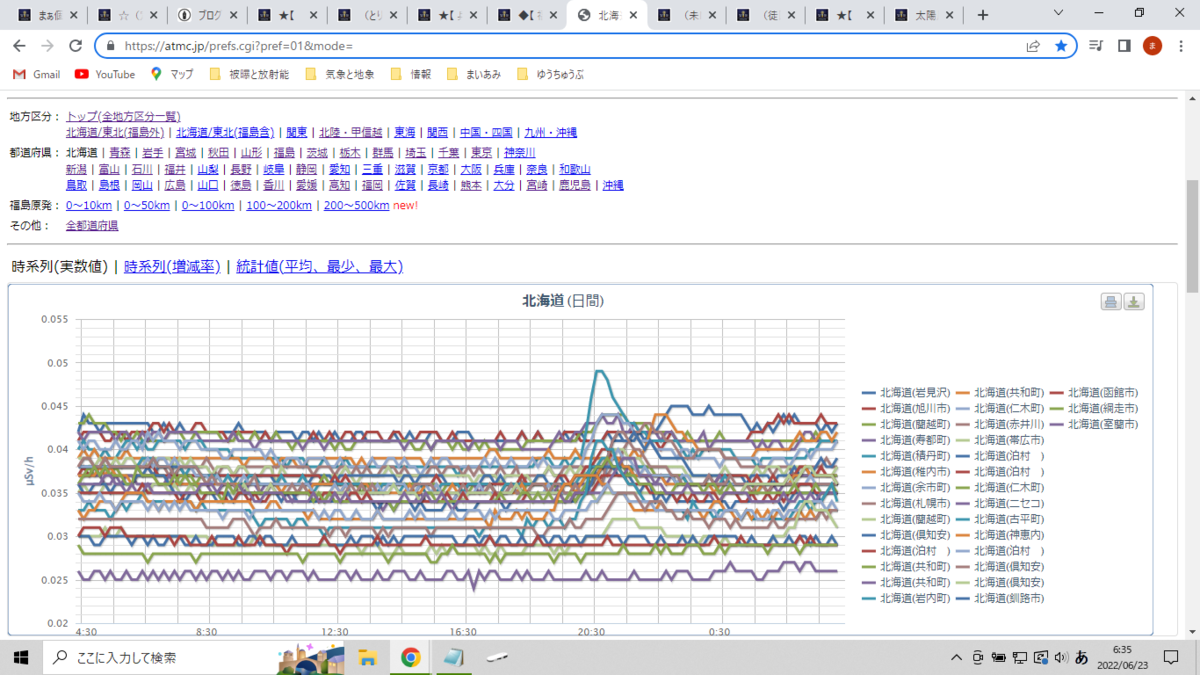Open マップ bookmark
This screenshot has width=1200, height=675.
click(172, 74)
